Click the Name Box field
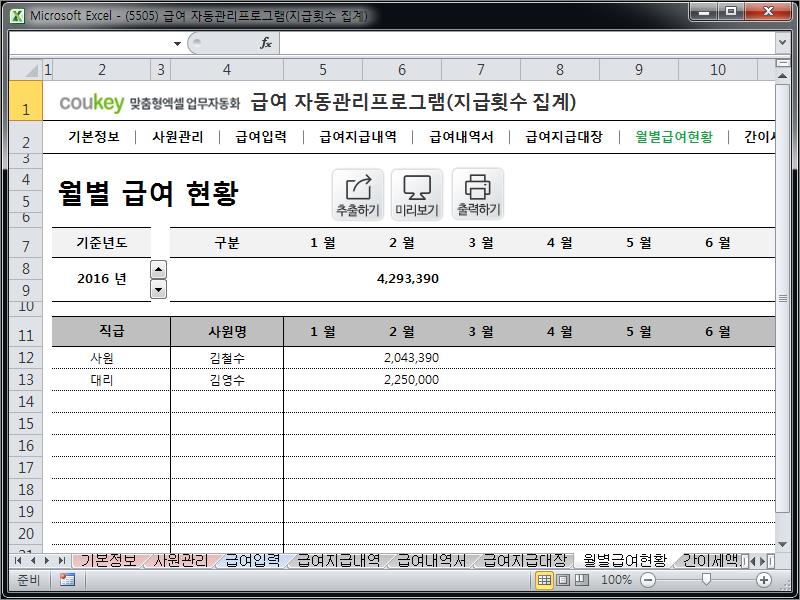The width and height of the screenshot is (800, 600). point(90,43)
